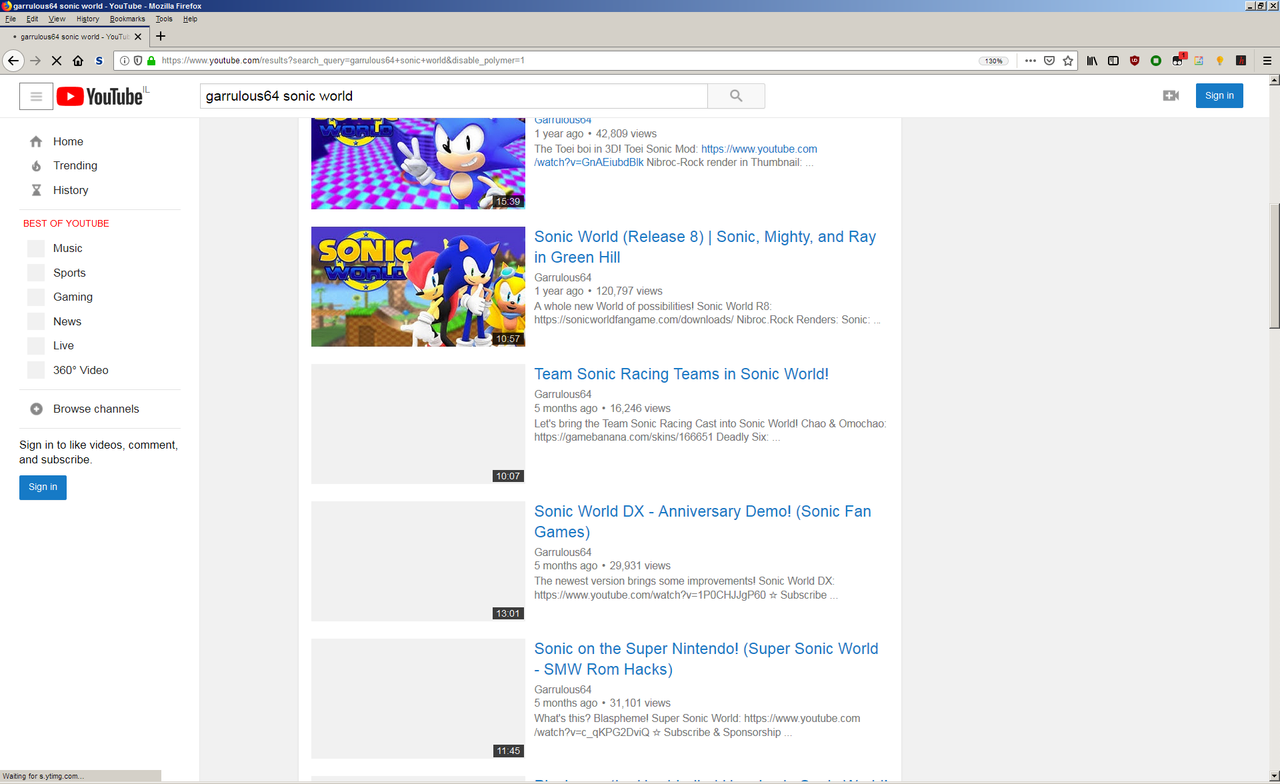Show site information via the circled i icon
1280x784 pixels.
tap(125, 61)
